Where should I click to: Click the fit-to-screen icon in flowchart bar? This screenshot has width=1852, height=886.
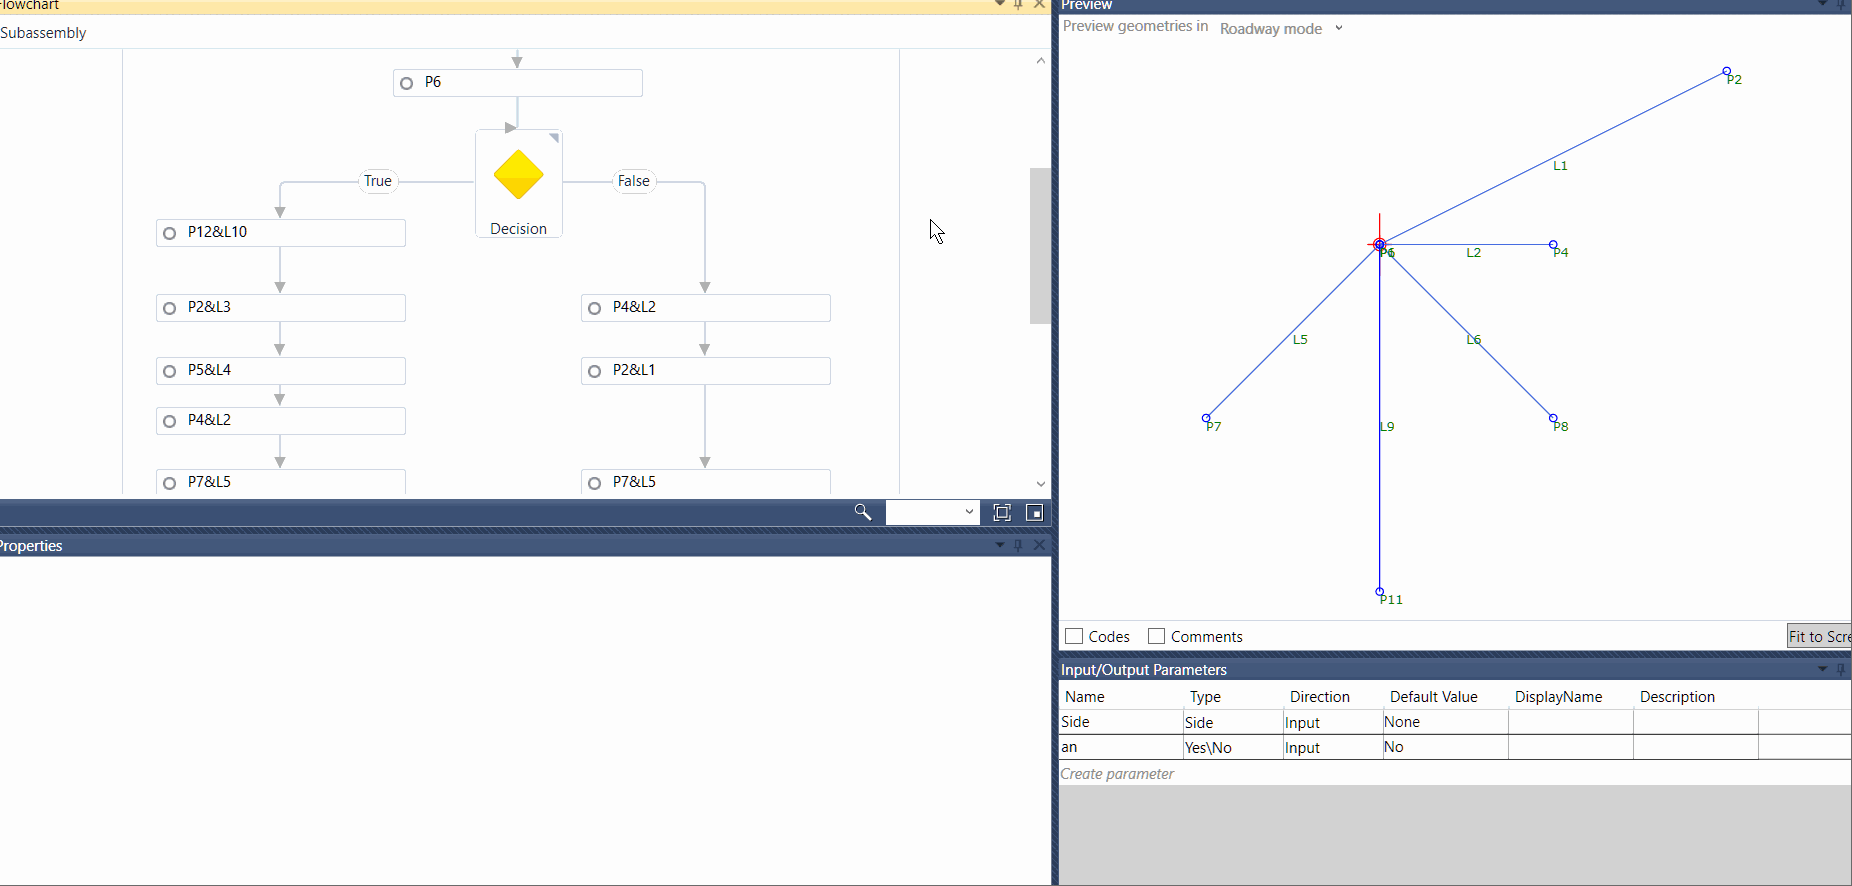[1002, 513]
